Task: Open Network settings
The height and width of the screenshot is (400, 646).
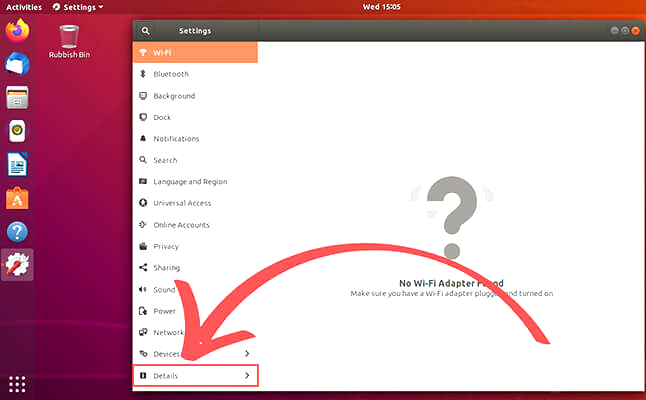Action: pos(195,332)
